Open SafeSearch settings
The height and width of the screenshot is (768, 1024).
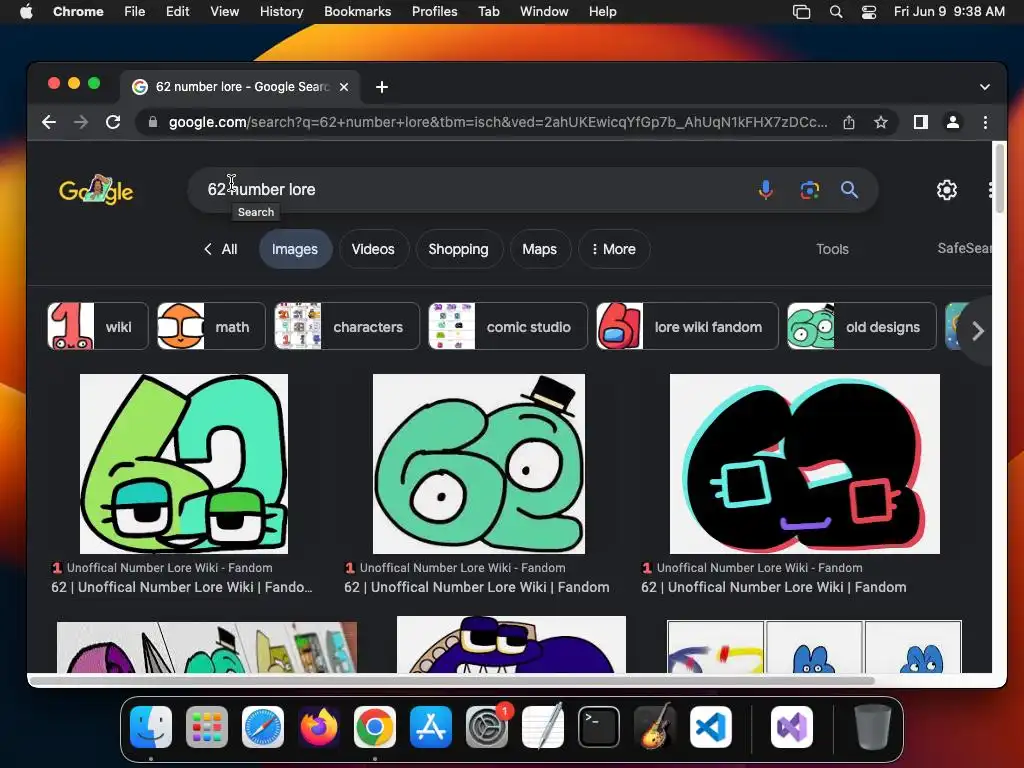coord(965,248)
